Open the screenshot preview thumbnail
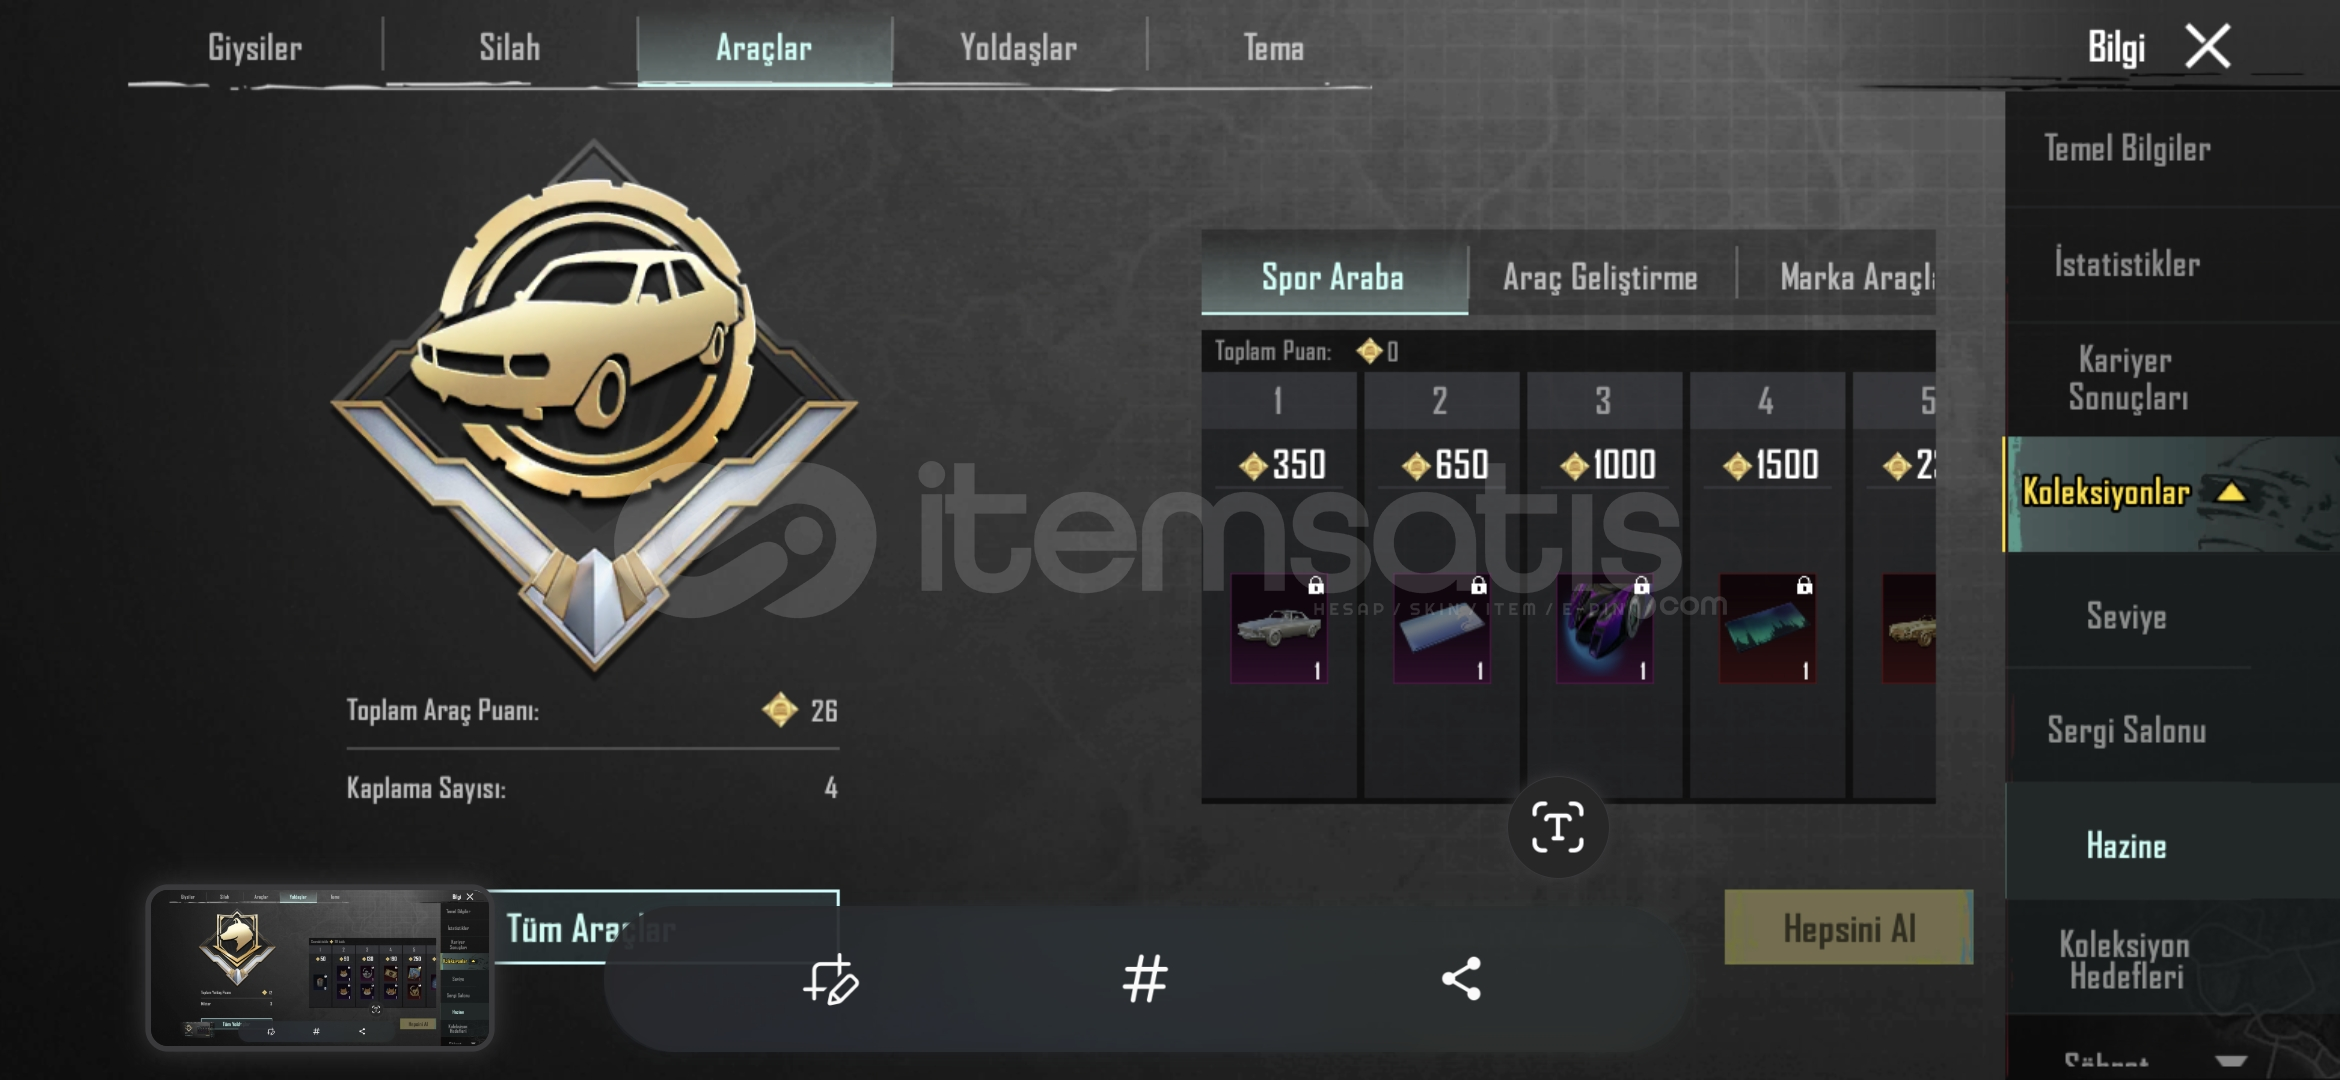 click(320, 968)
